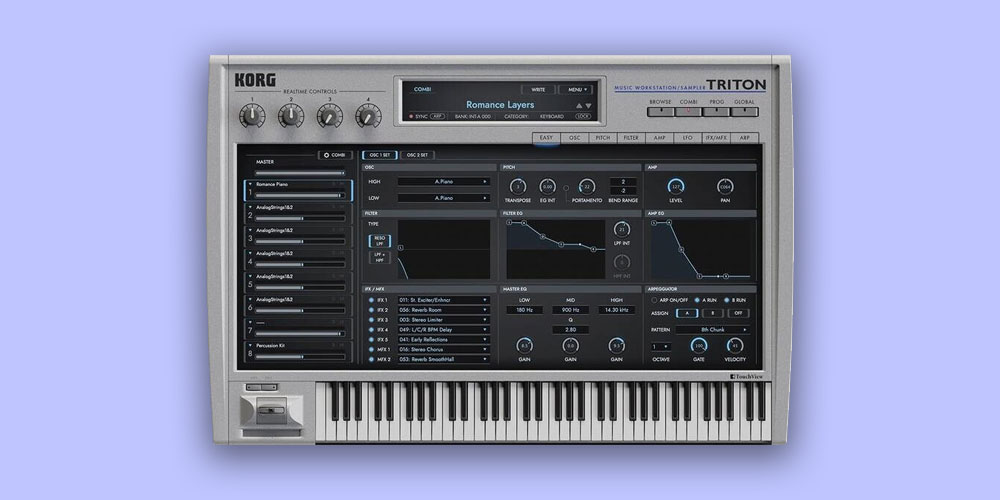Click the WRITE button
This screenshot has height=500, width=1000.
538,89
